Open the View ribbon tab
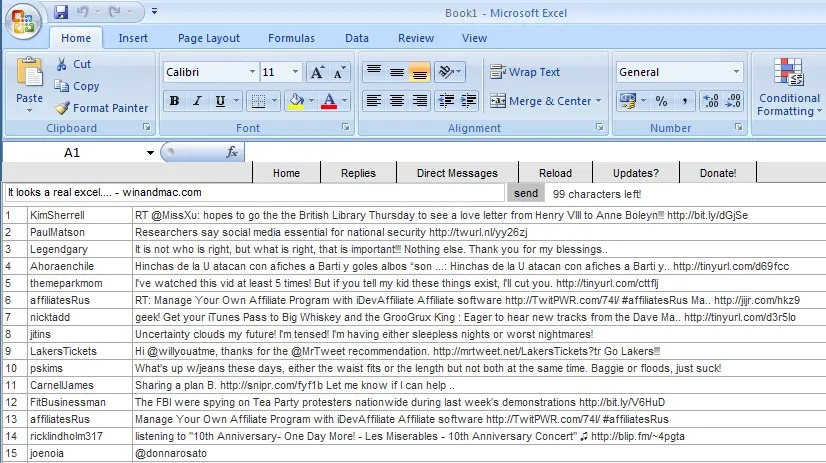The width and height of the screenshot is (826, 463). coord(474,38)
